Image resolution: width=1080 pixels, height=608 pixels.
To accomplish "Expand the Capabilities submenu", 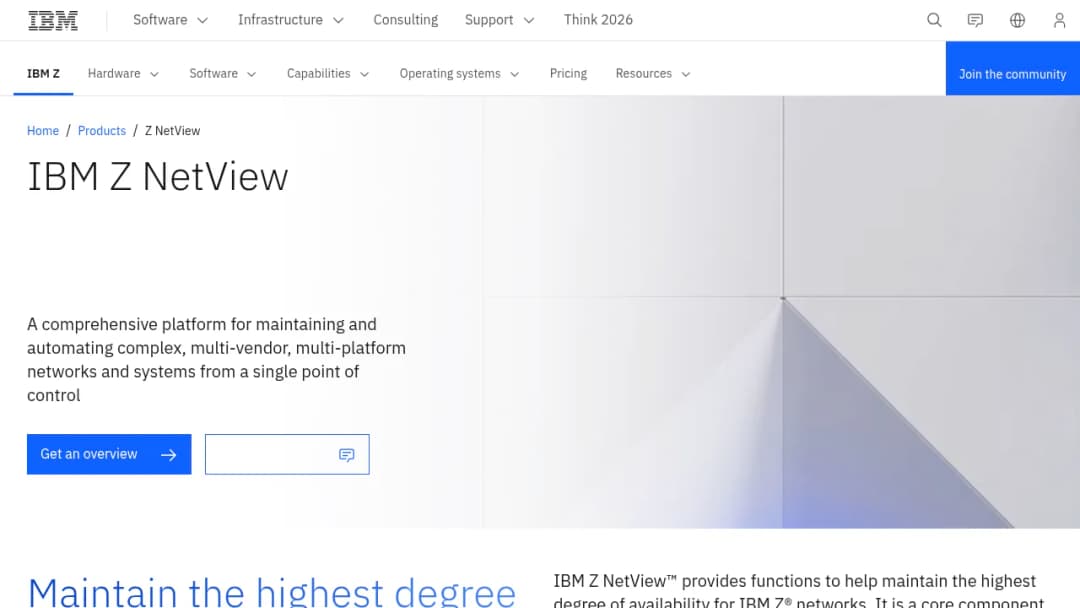I will (328, 74).
